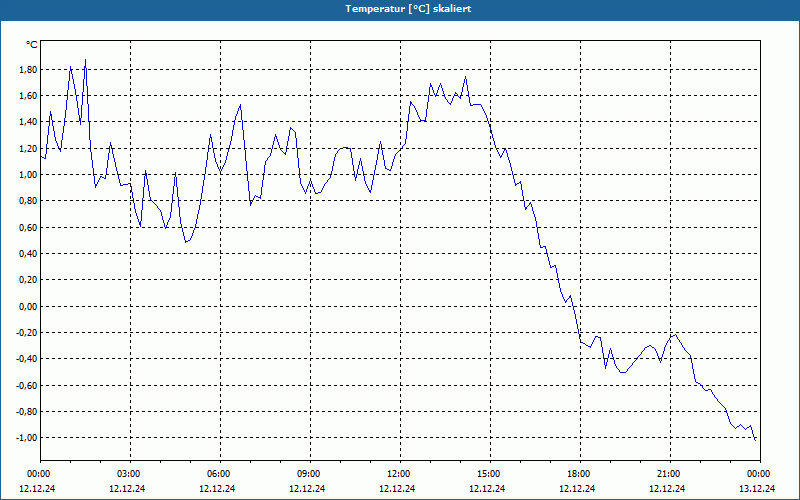The image size is (800, 500).
Task: Click the 12.12.24 date below 12:00
Action: [x=397, y=489]
